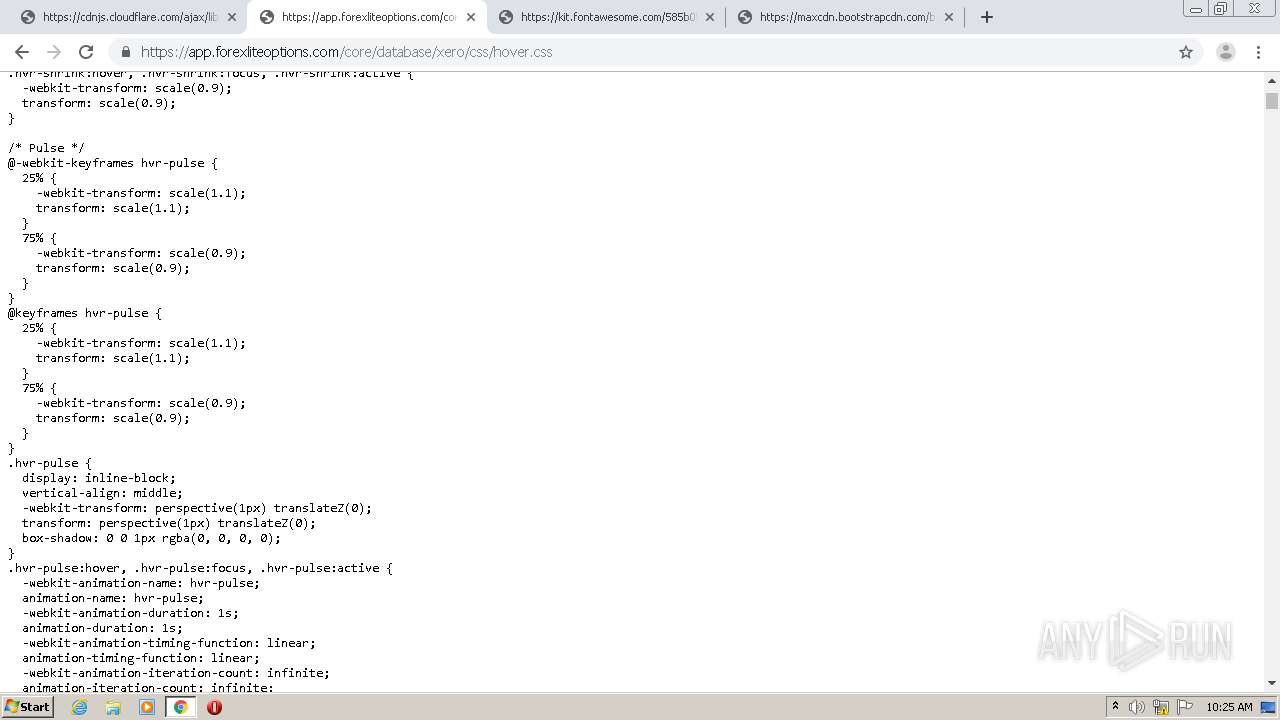1280x720 pixels.
Task: Click '-webkit-animation-name: hvr-pulse;' line
Action: (x=141, y=583)
